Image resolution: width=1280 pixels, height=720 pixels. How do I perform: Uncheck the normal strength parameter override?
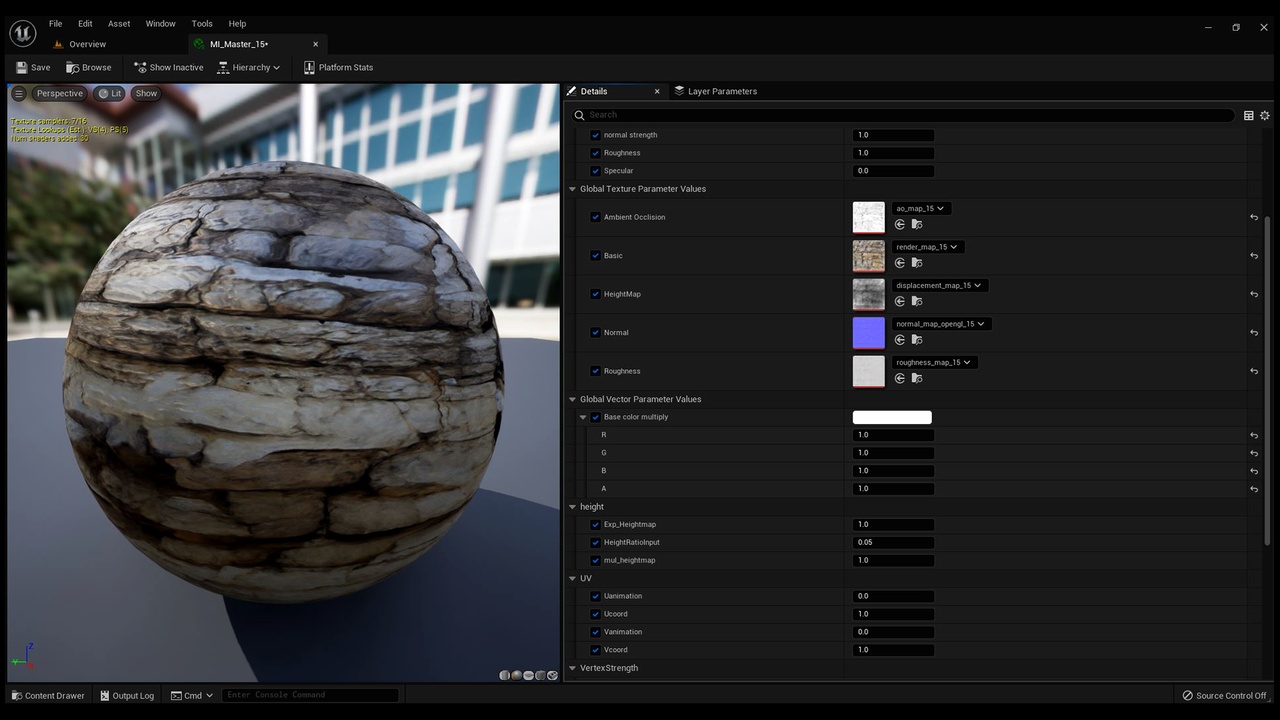click(x=595, y=135)
